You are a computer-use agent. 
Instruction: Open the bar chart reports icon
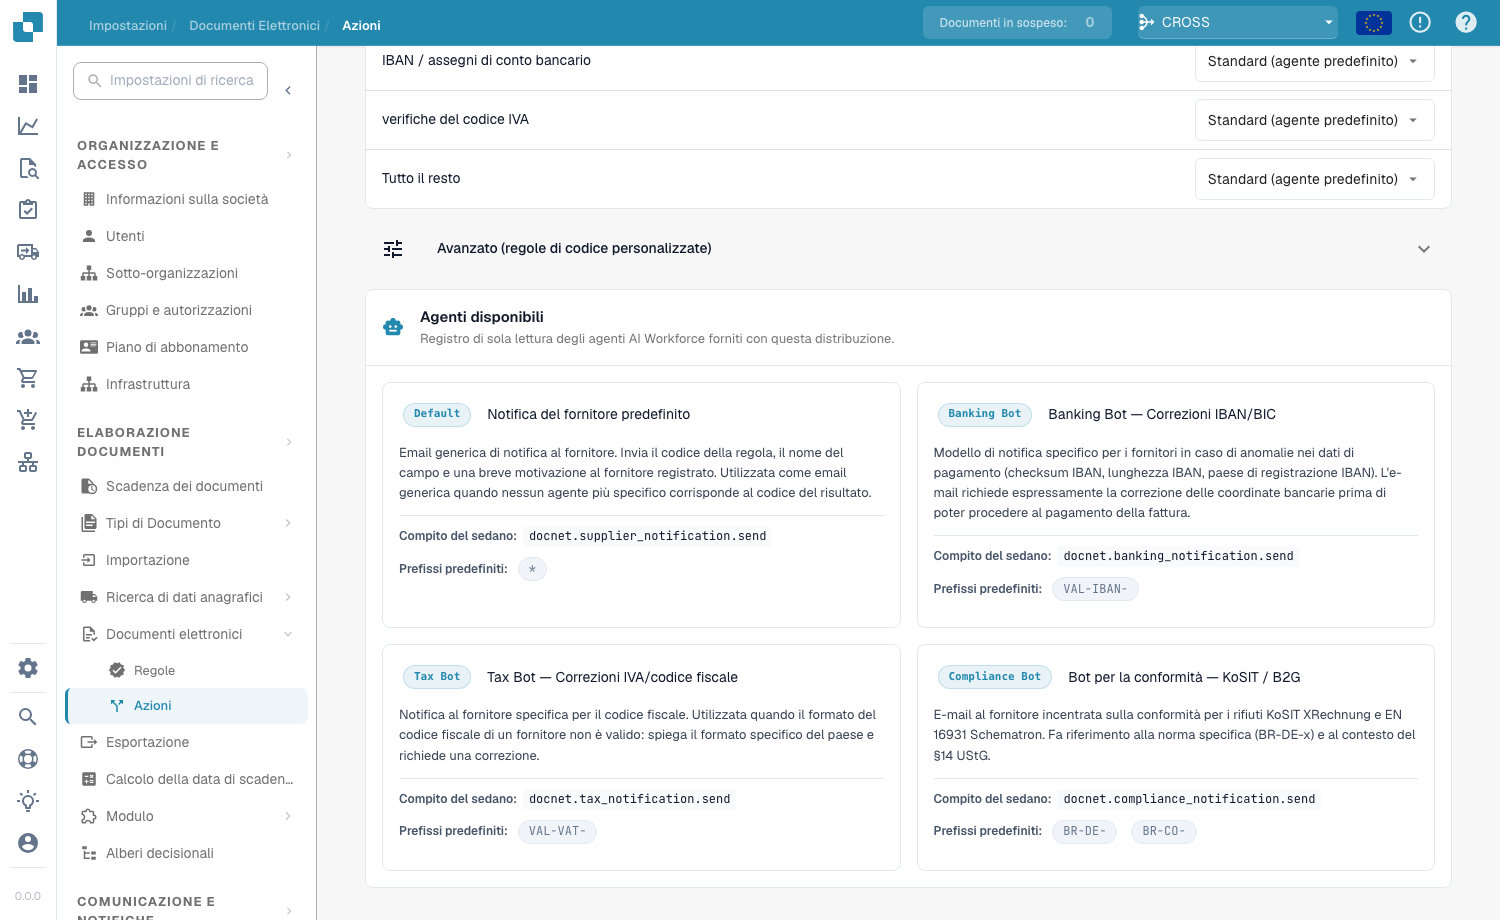(x=28, y=294)
